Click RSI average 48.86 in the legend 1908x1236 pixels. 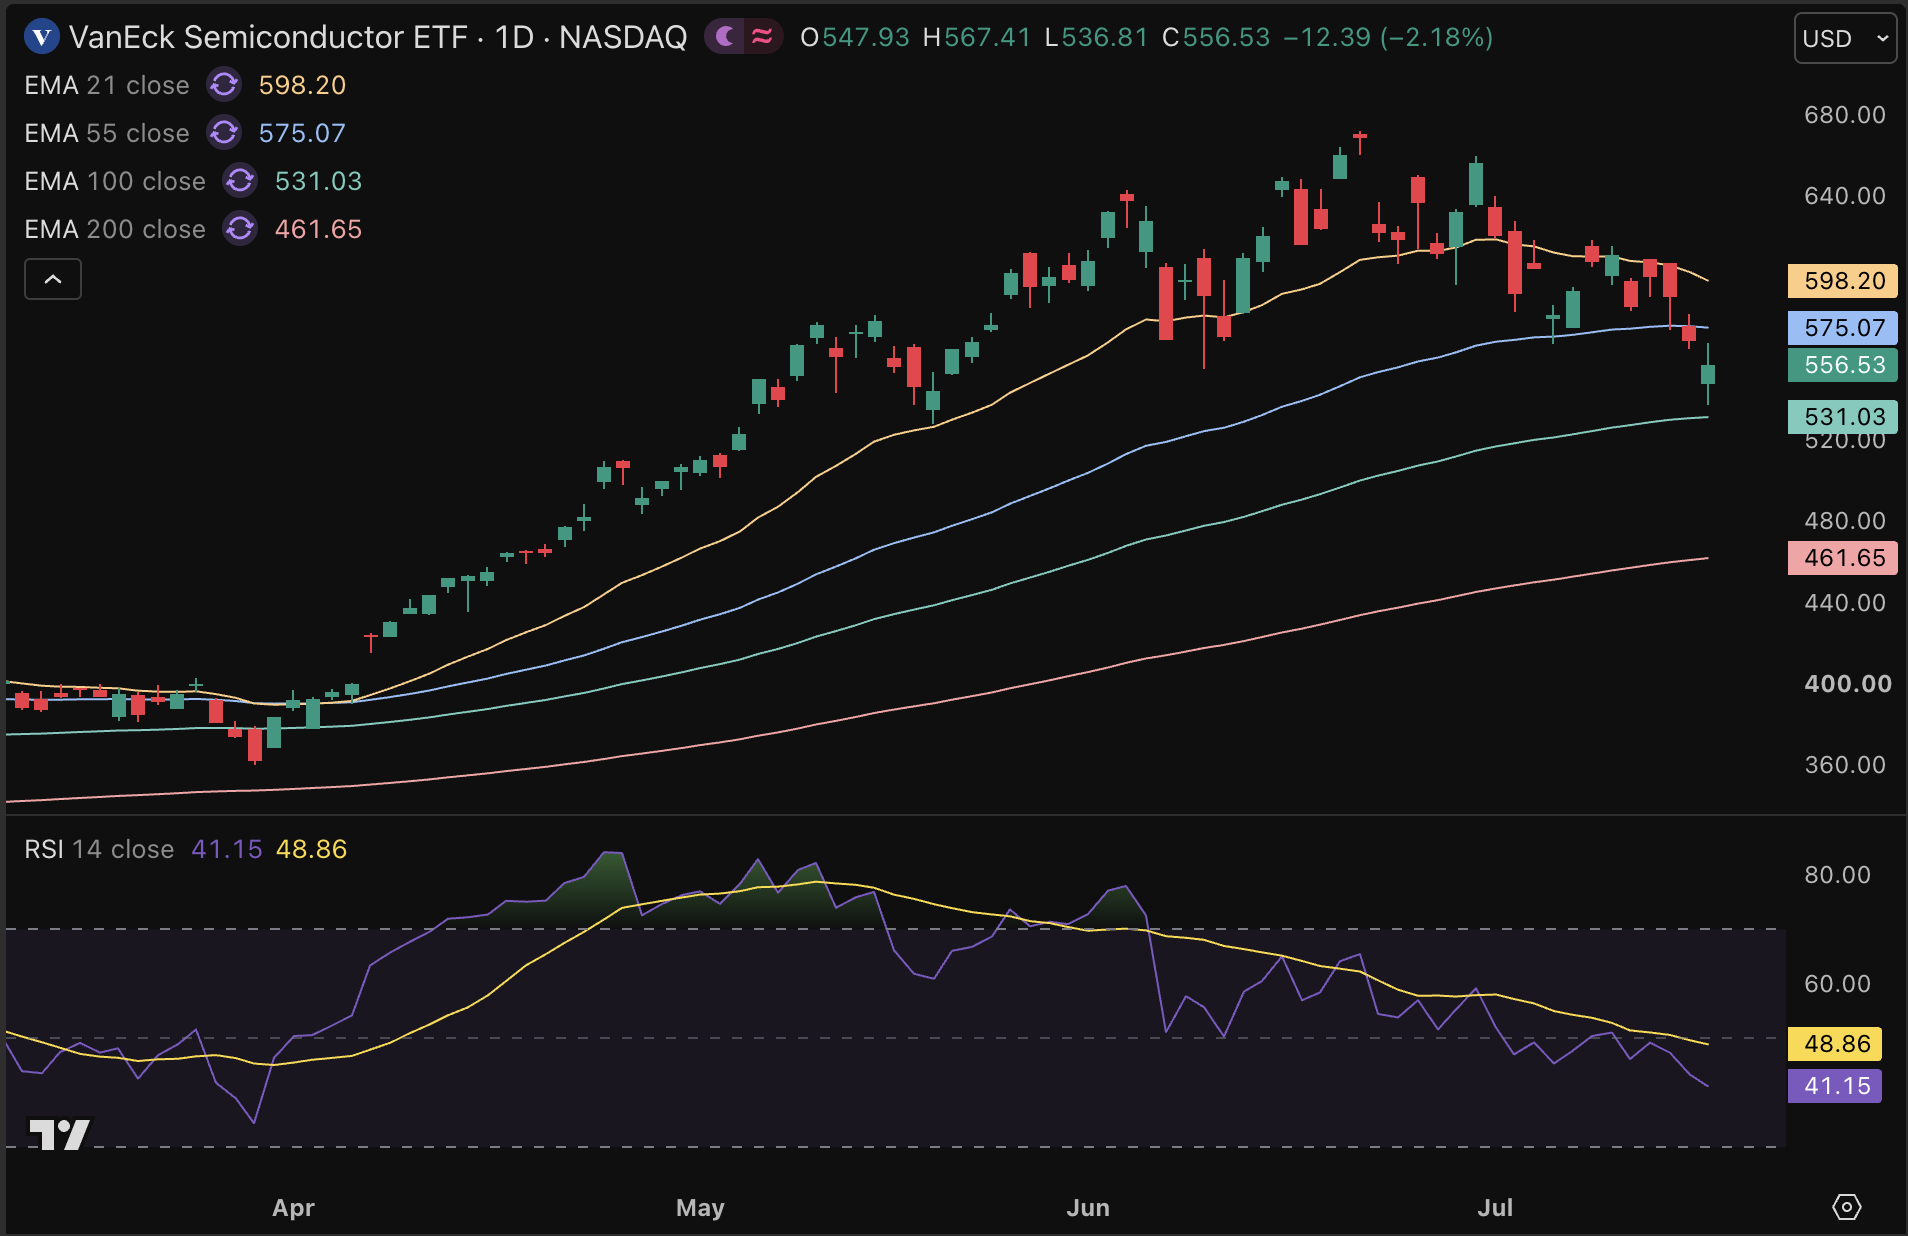[311, 849]
